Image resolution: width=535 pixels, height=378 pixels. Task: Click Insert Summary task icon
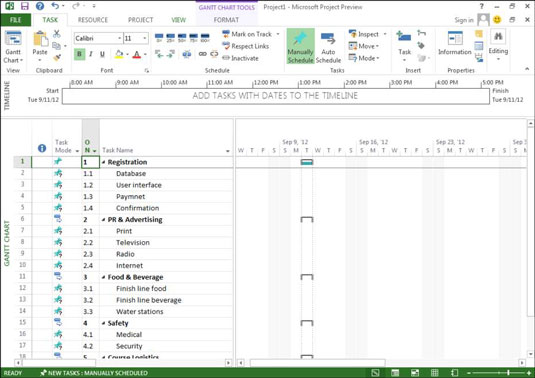(422, 33)
